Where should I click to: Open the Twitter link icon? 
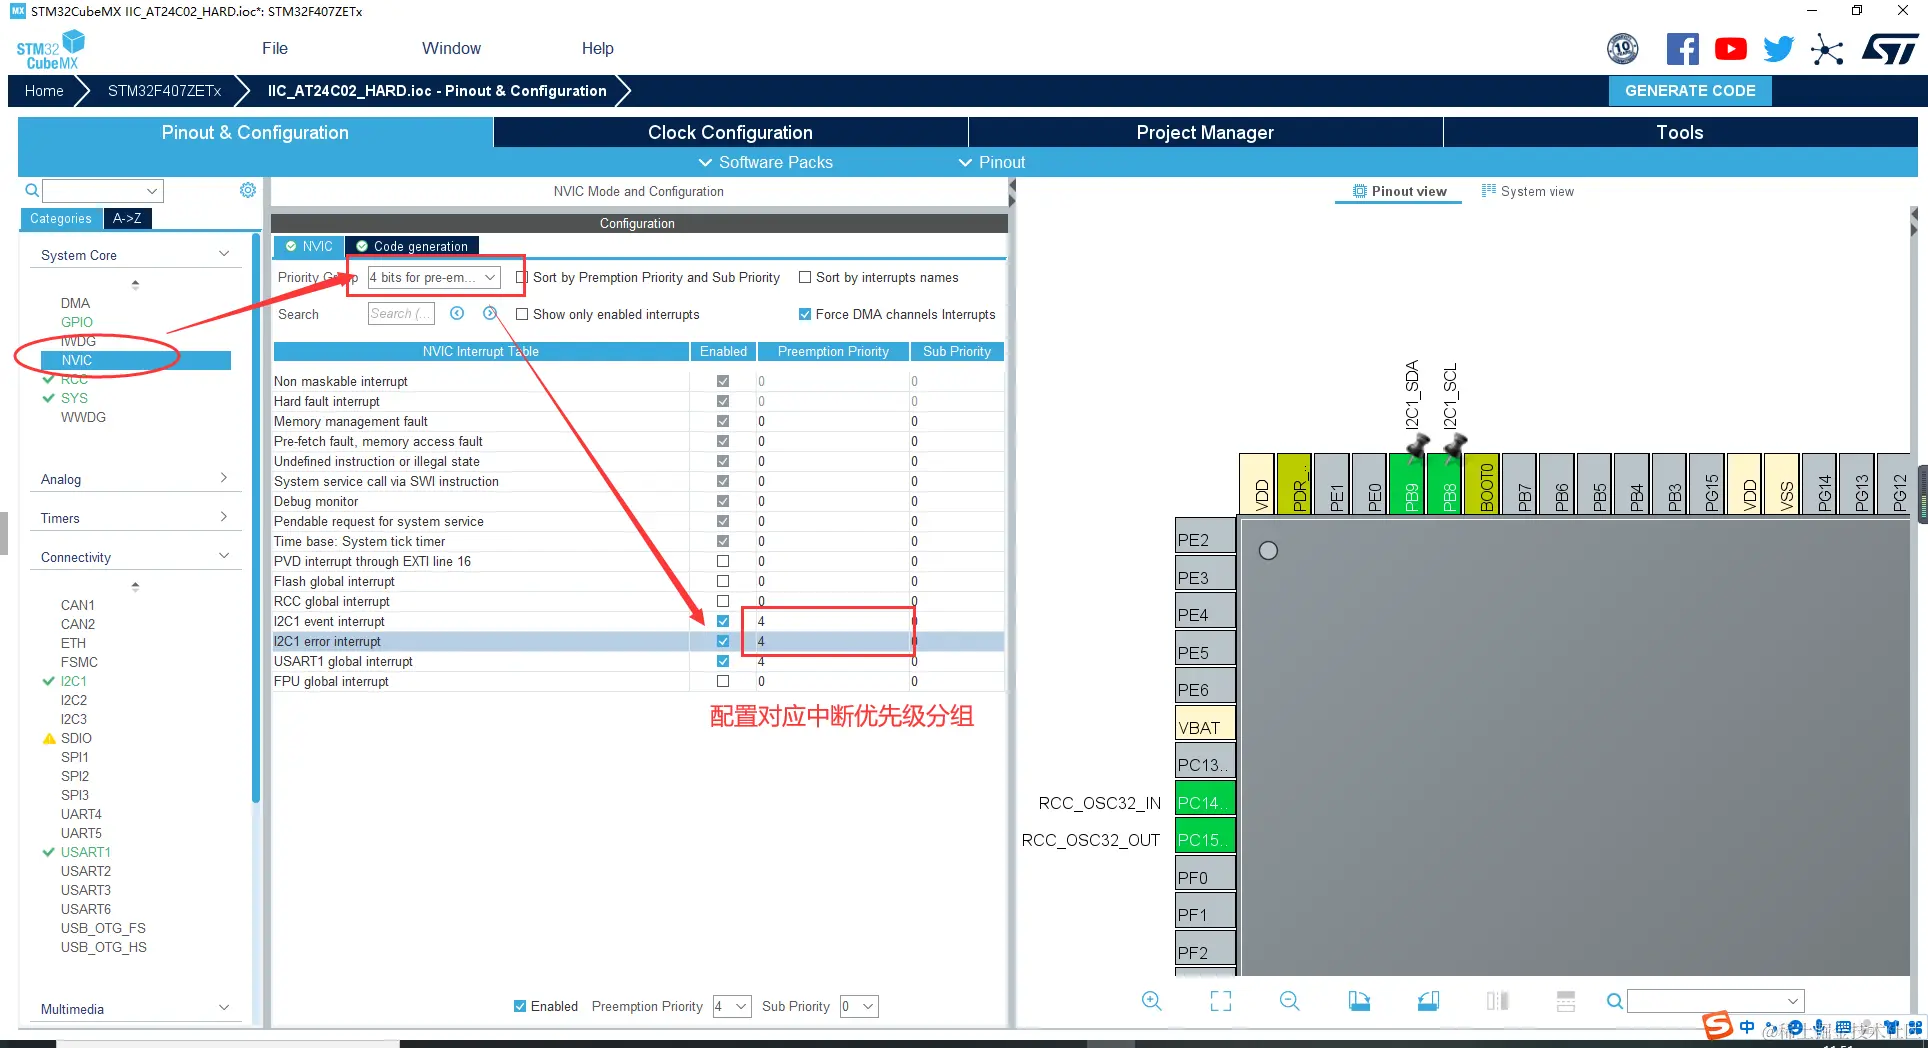click(x=1779, y=48)
